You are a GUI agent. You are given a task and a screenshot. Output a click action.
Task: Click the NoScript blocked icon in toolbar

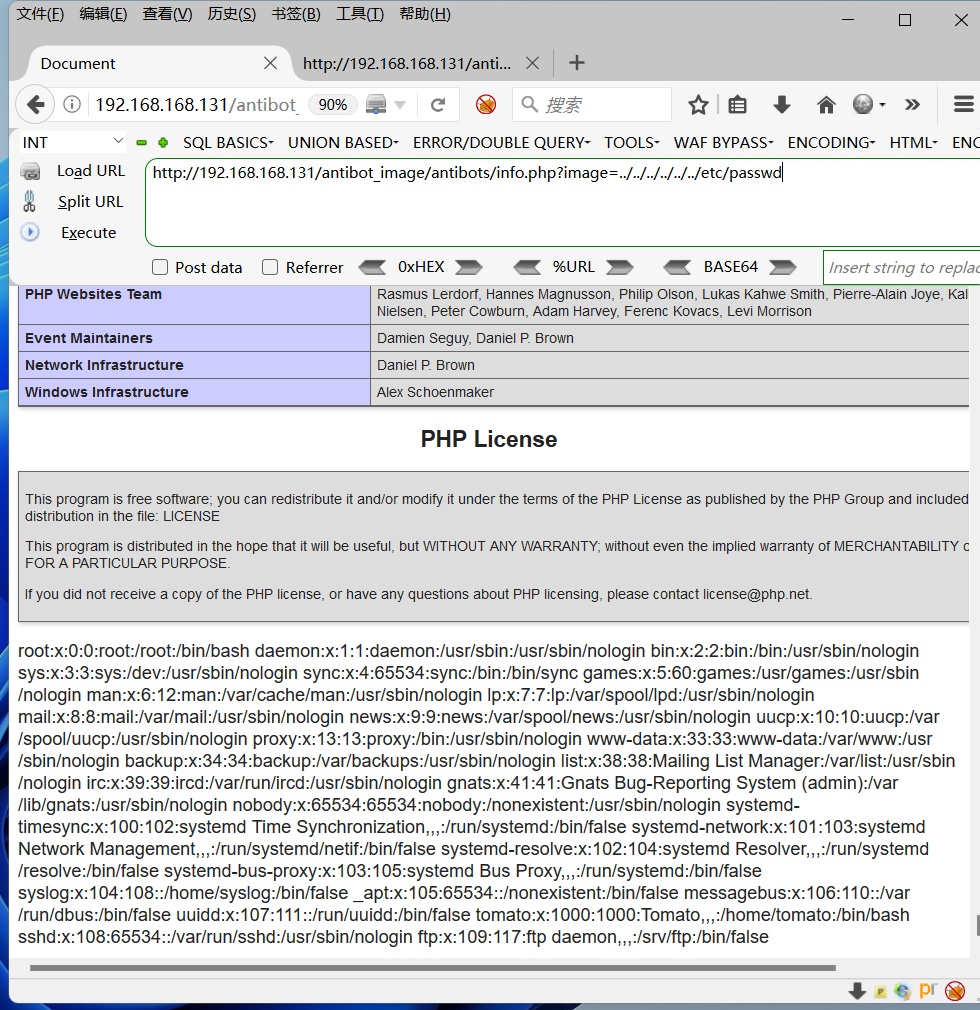pyautogui.click(x=486, y=104)
